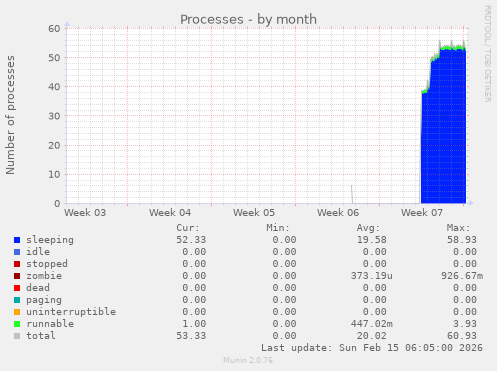The width and height of the screenshot is (497, 371).
Task: Click sleeping current value 52.33
Action: coord(191,240)
